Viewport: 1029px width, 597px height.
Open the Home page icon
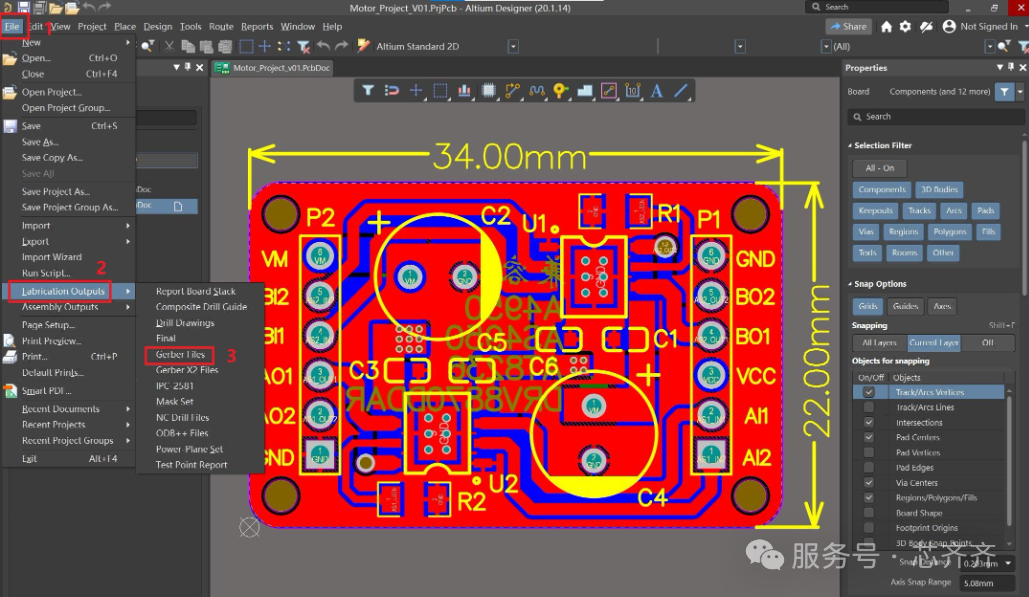[886, 27]
